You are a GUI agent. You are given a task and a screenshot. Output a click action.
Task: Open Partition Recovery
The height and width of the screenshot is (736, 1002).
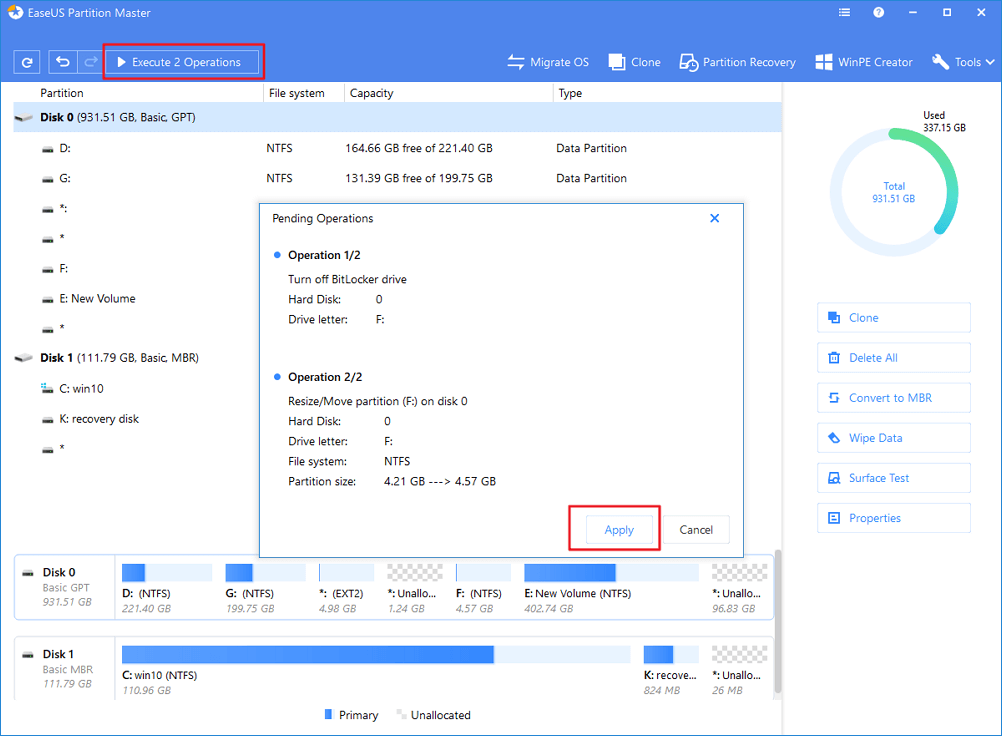coord(737,62)
